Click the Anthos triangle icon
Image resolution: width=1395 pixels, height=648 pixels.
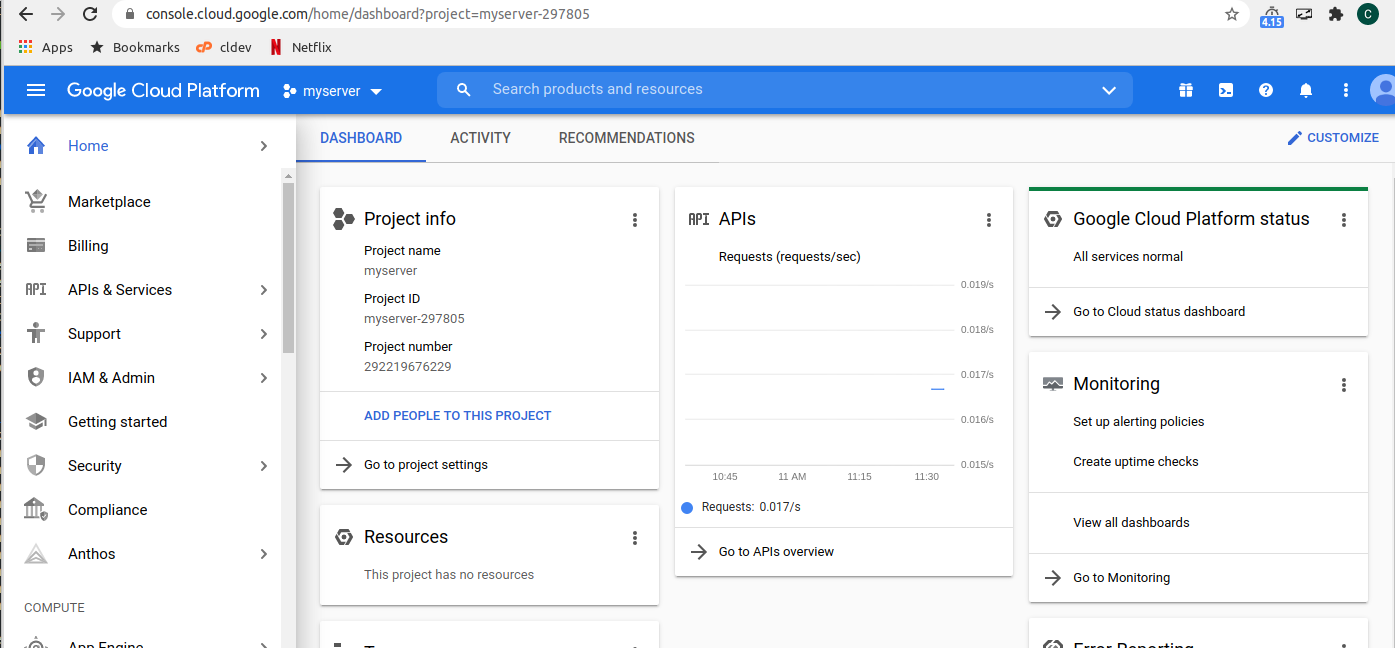[x=36, y=554]
